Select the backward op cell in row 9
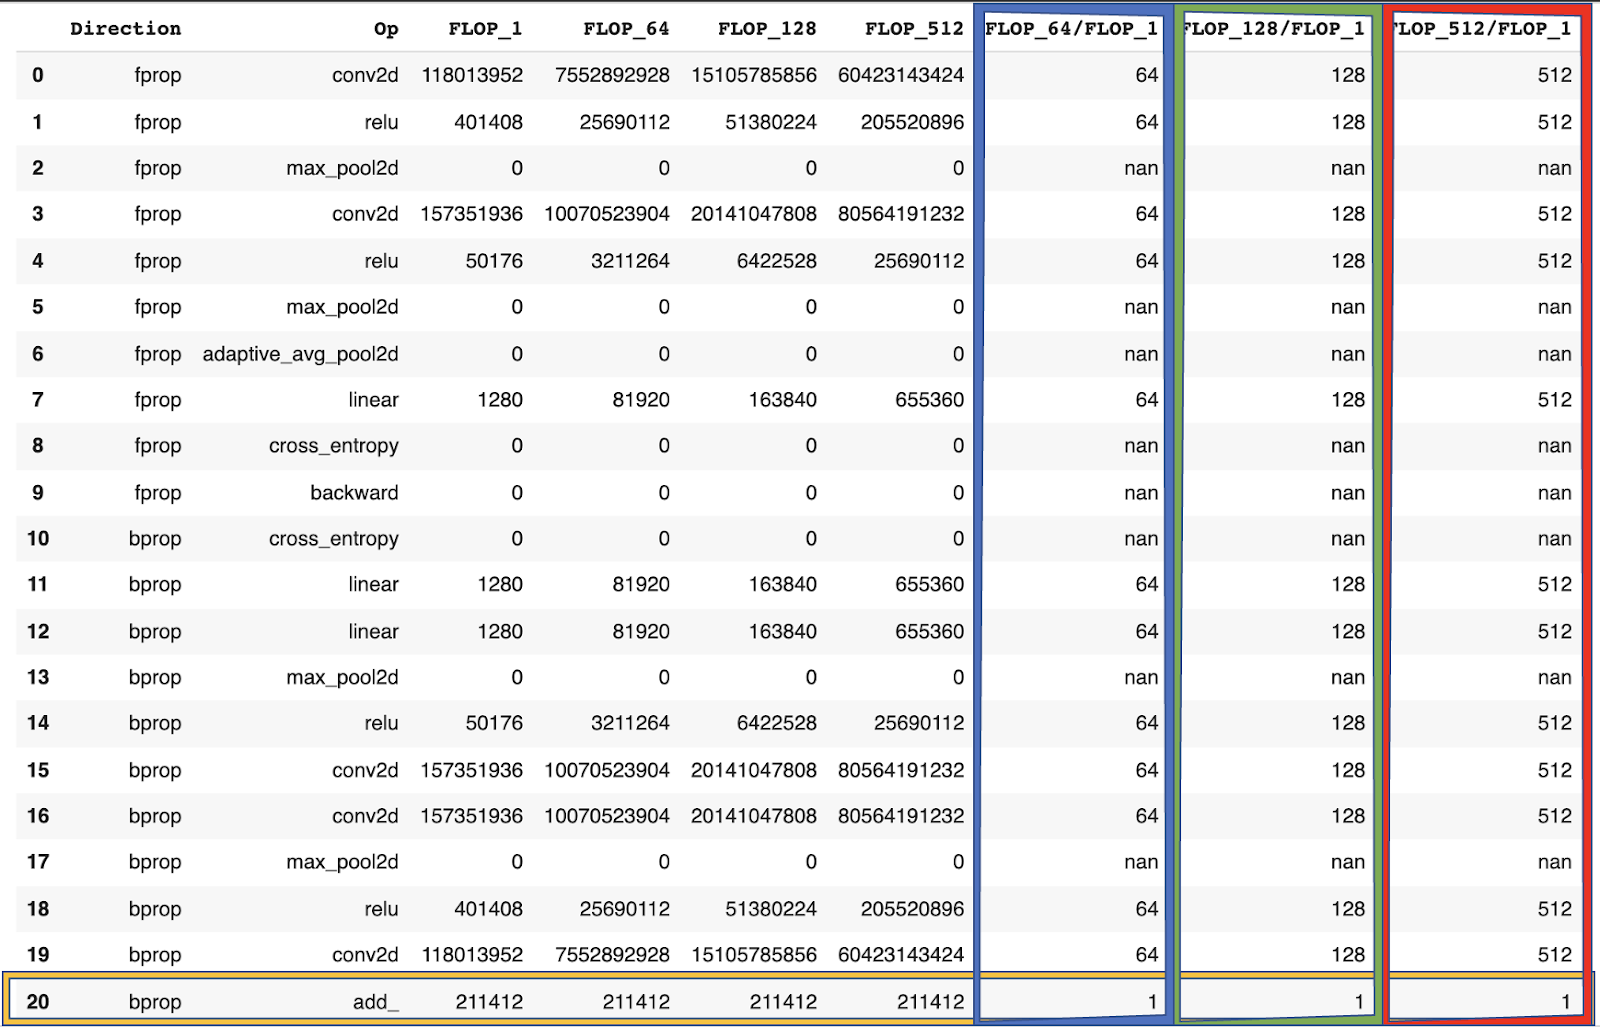 pos(354,493)
